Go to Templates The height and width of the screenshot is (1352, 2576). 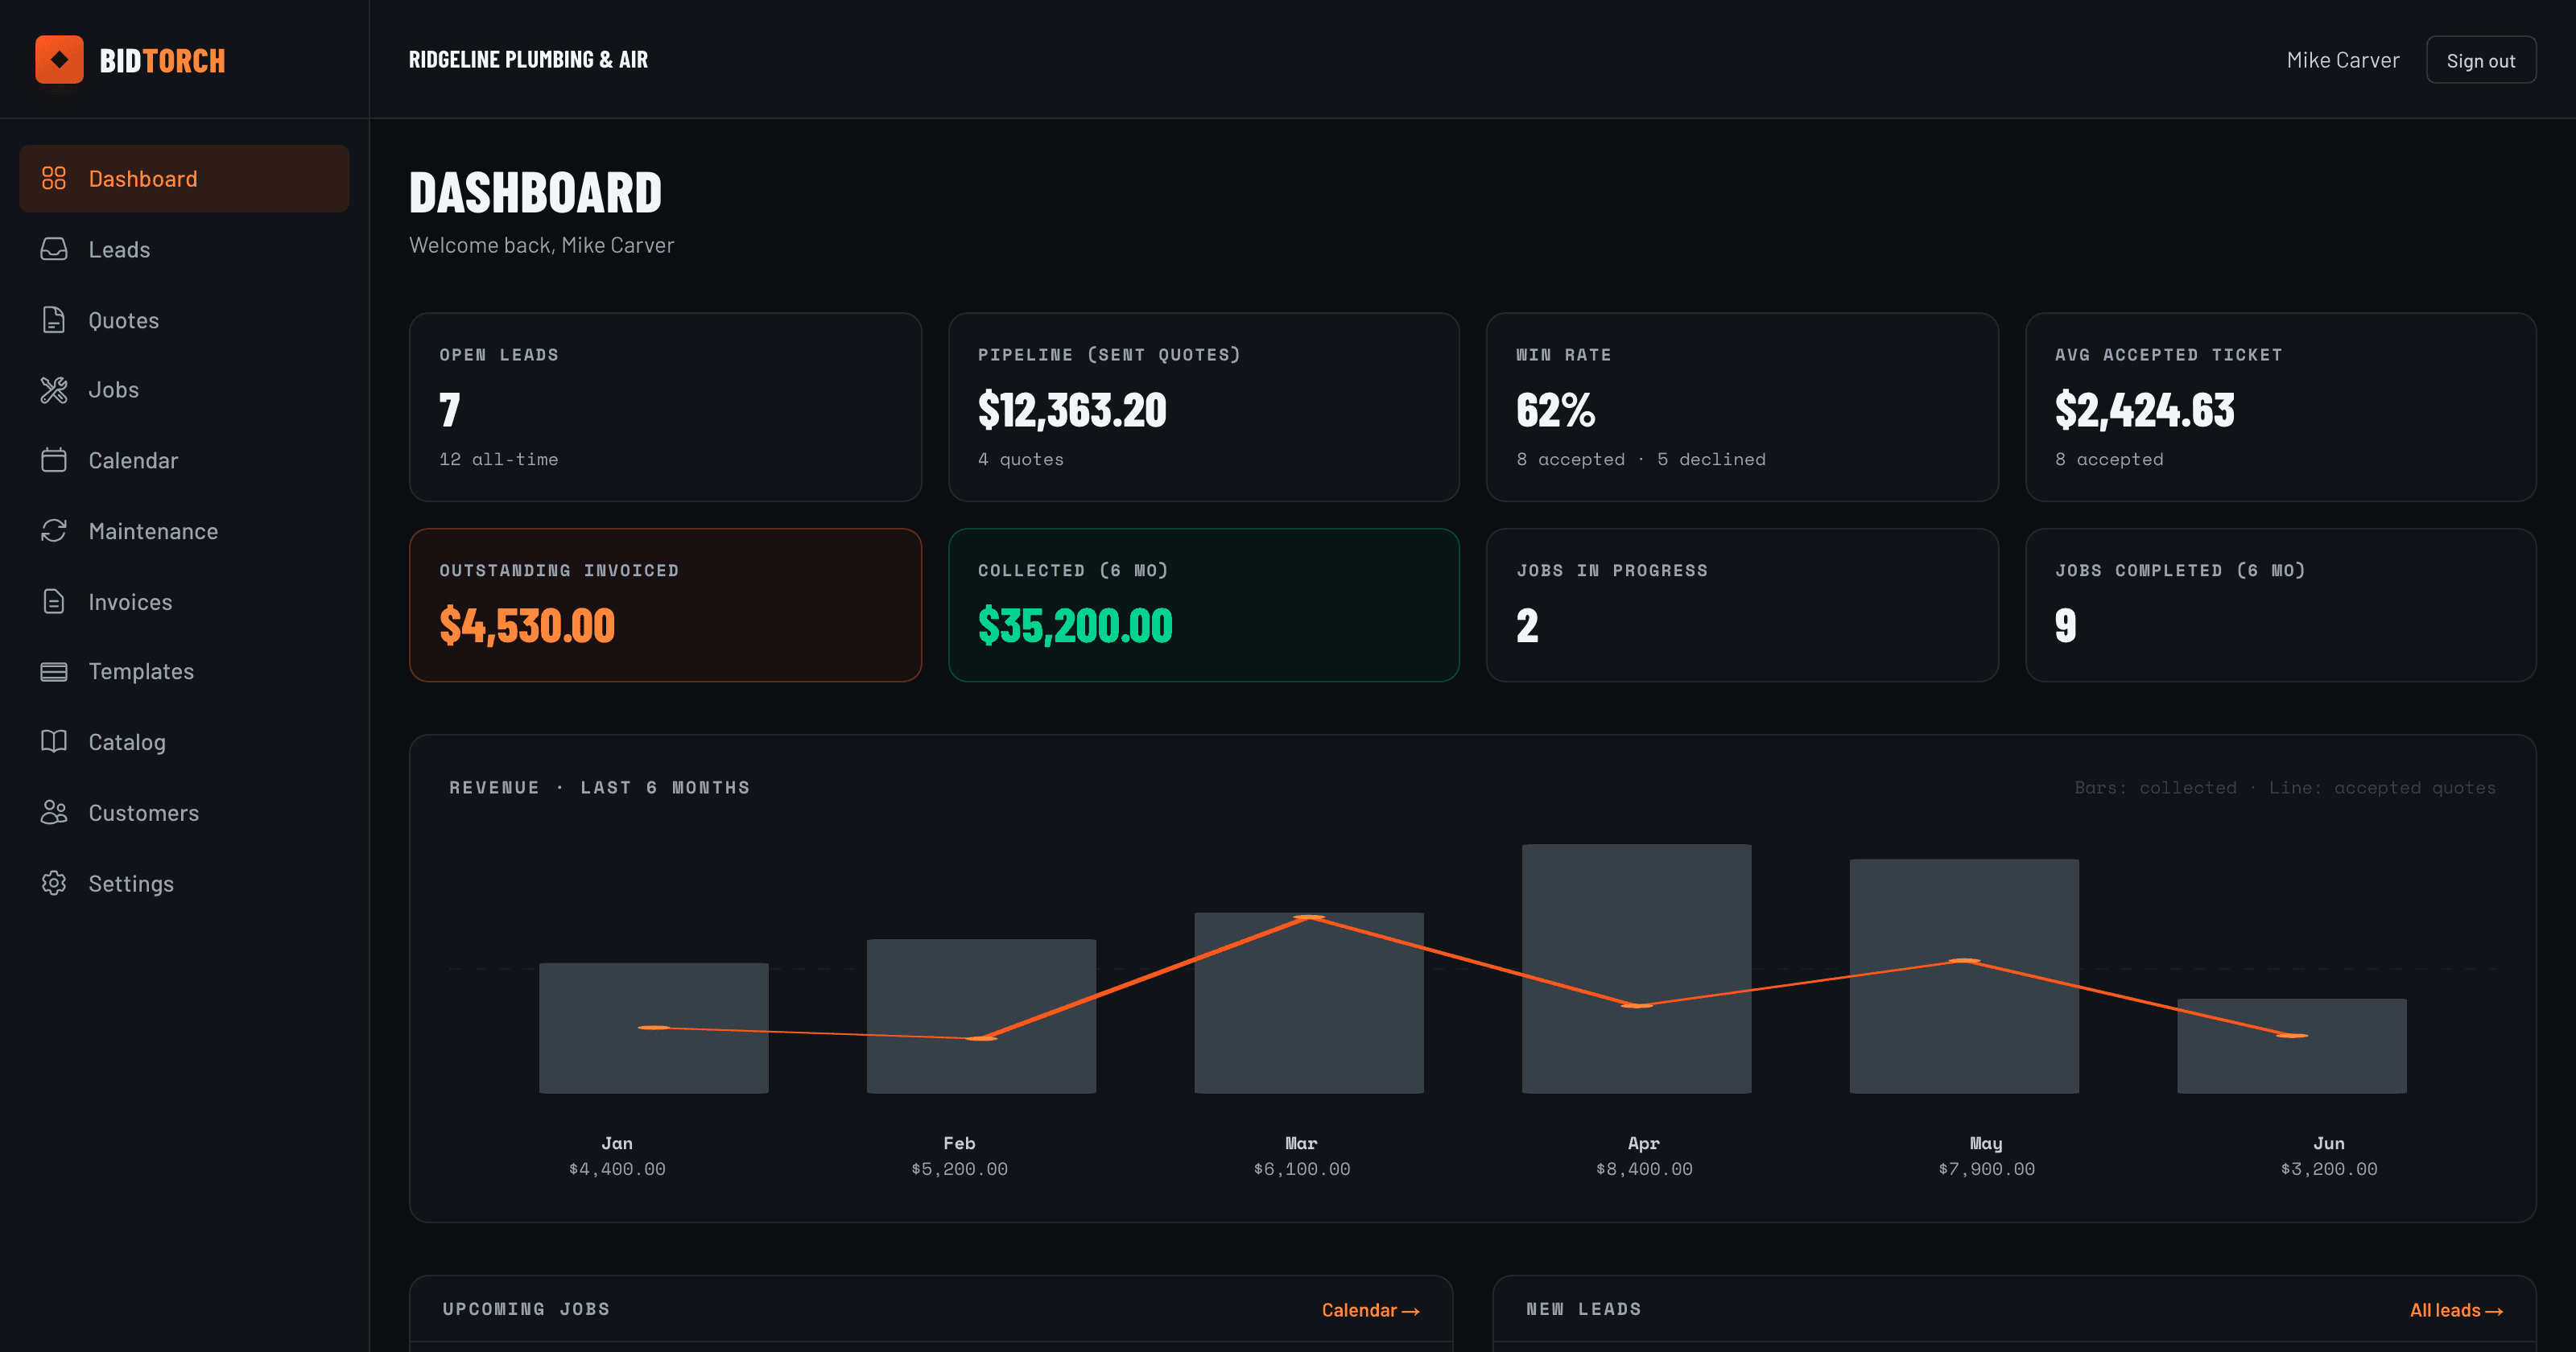(184, 671)
